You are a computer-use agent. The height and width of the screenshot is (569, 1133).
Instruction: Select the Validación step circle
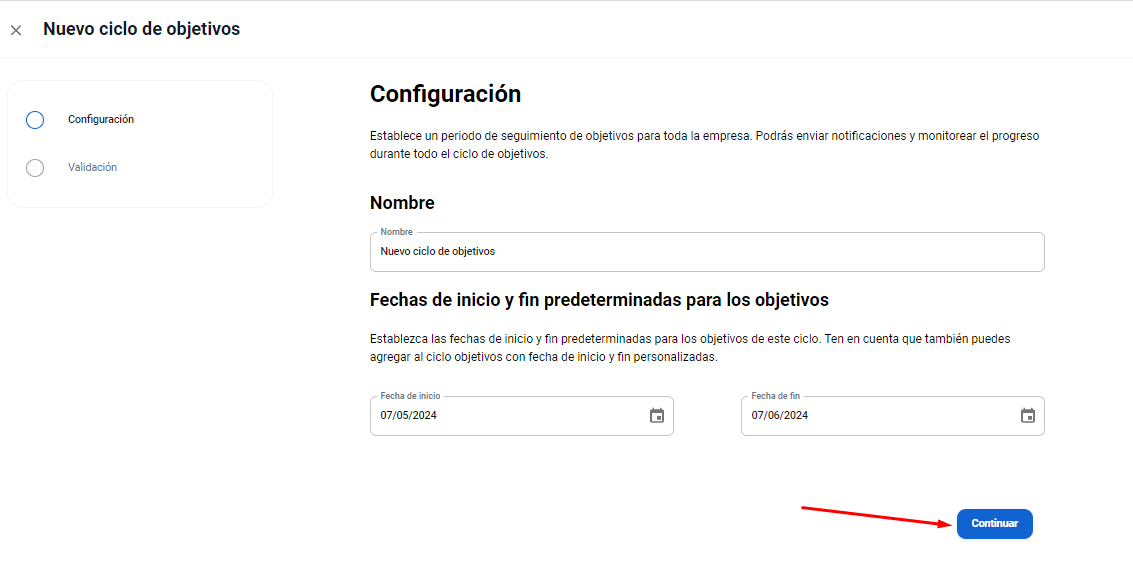point(35,168)
